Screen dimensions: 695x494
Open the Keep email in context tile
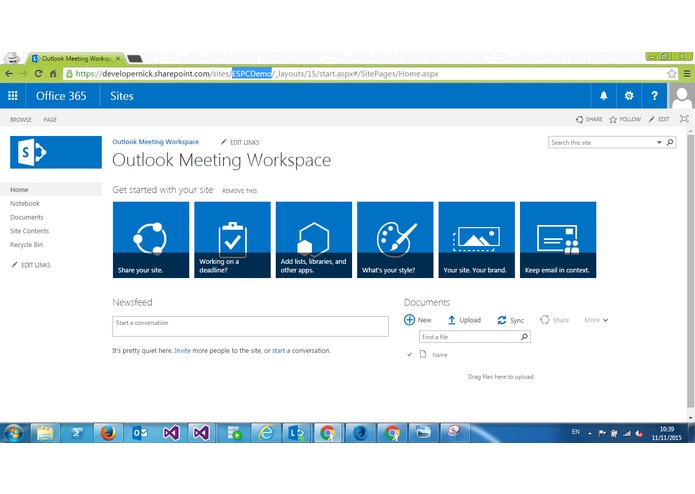pos(558,240)
